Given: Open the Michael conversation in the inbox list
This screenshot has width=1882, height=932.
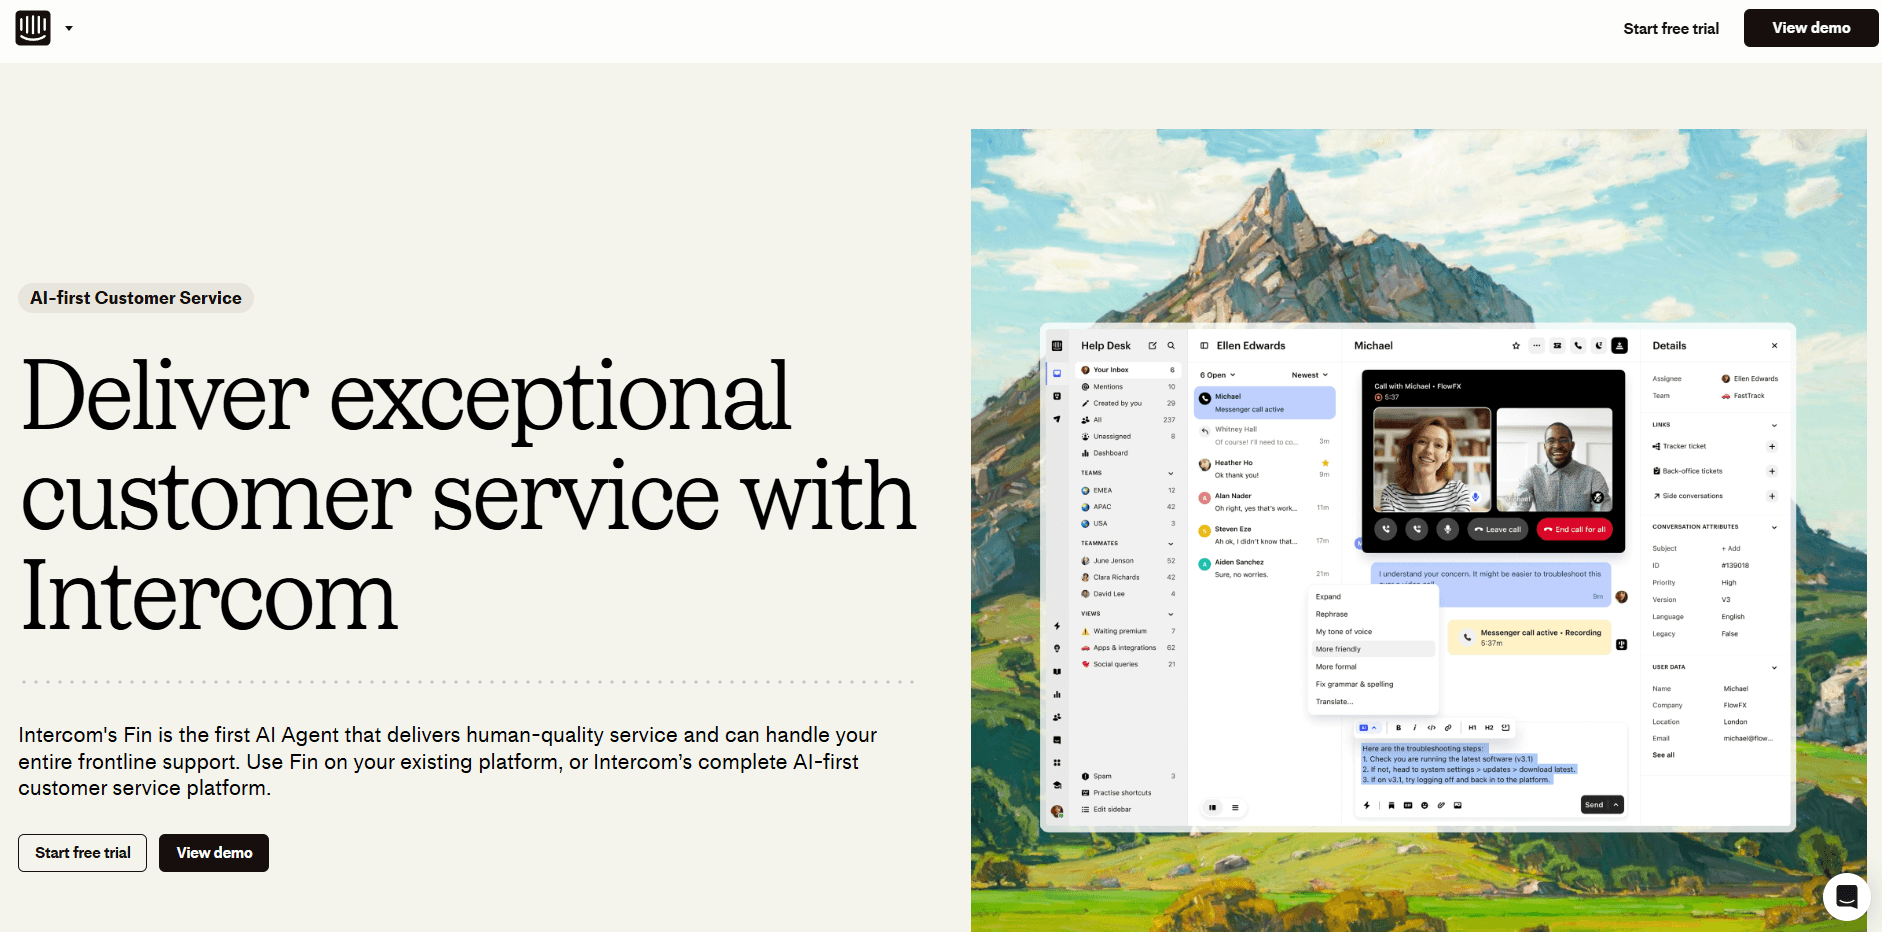Looking at the screenshot, I should tap(1264, 403).
